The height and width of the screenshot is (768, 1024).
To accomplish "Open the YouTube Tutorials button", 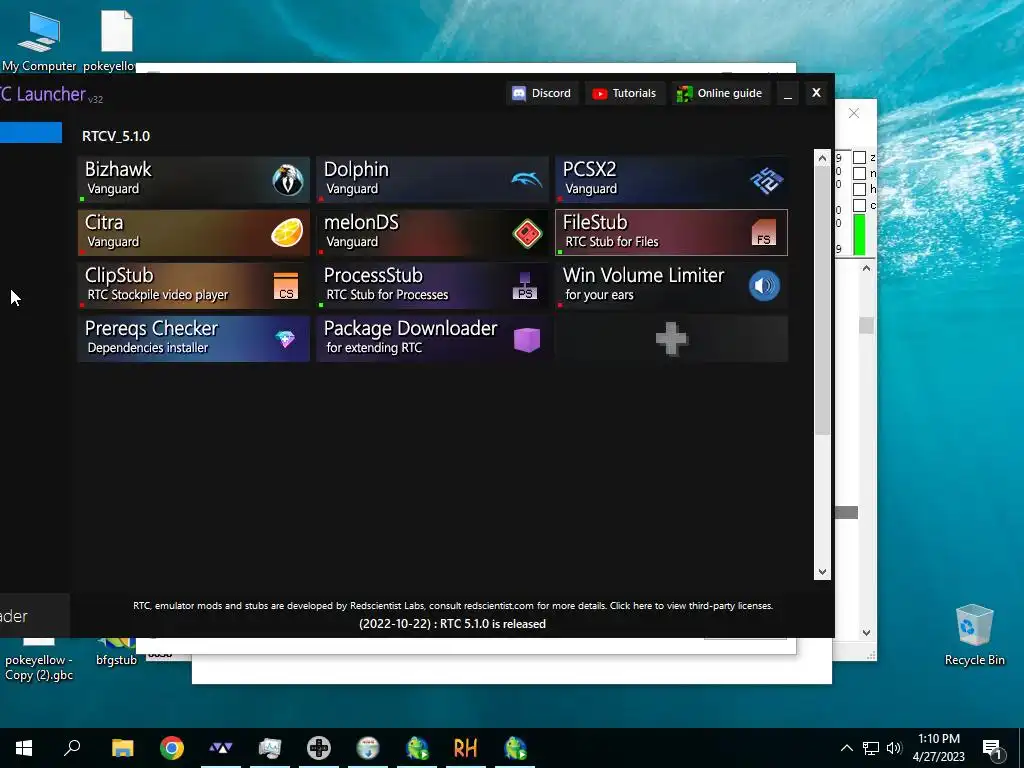I will click(625, 93).
